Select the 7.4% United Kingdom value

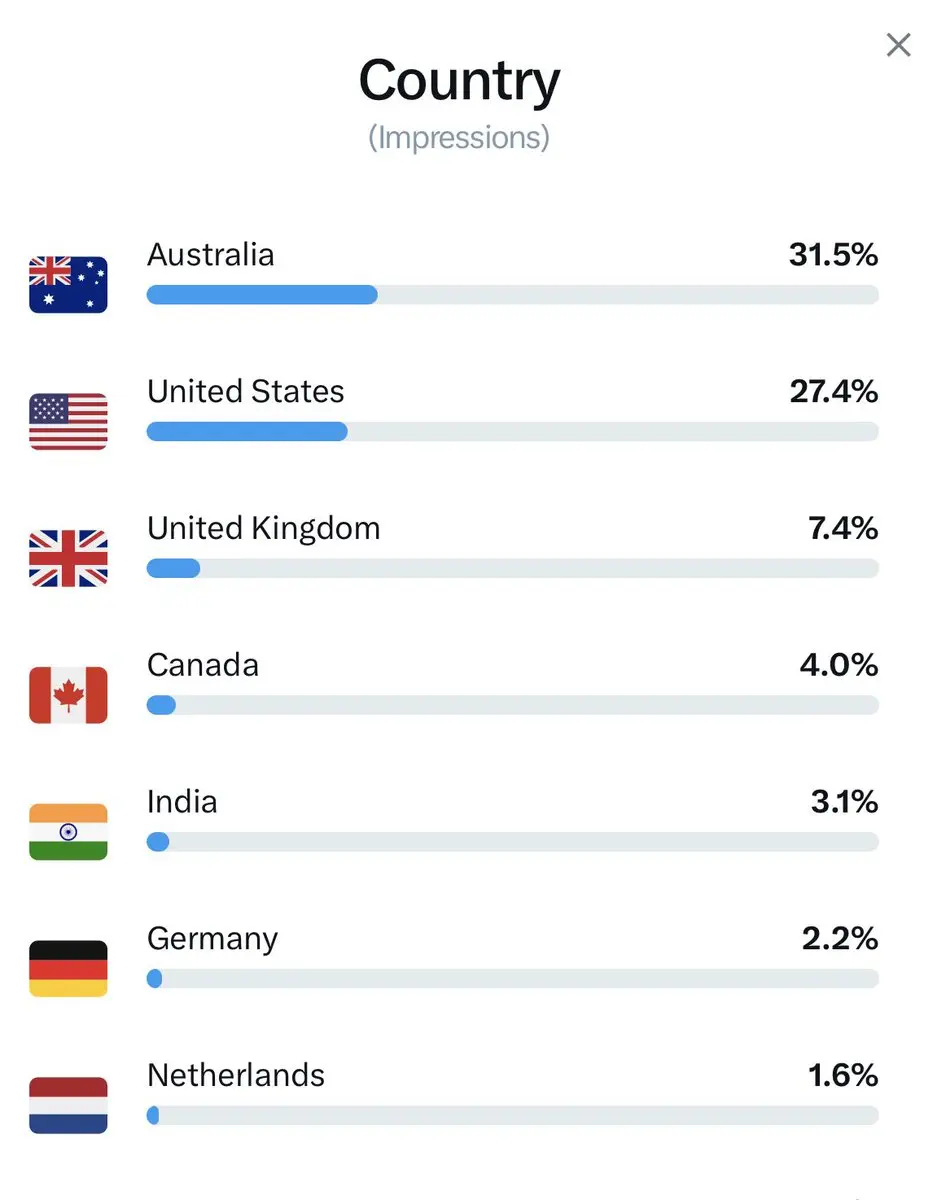843,528
